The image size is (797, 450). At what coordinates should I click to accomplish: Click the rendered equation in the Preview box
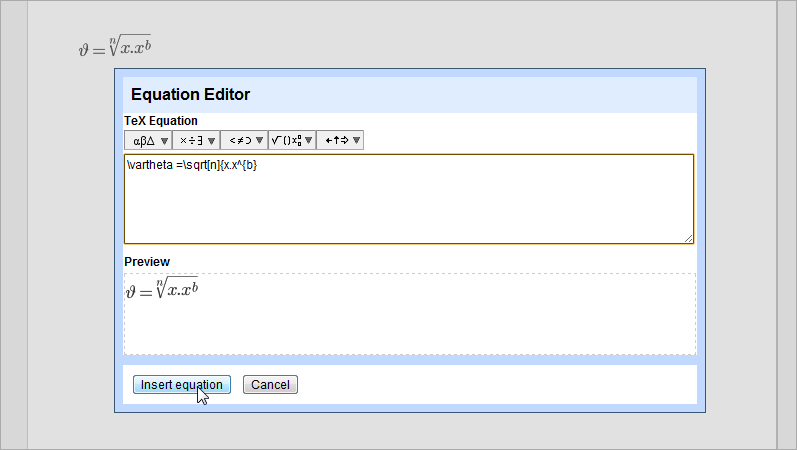click(x=162, y=290)
